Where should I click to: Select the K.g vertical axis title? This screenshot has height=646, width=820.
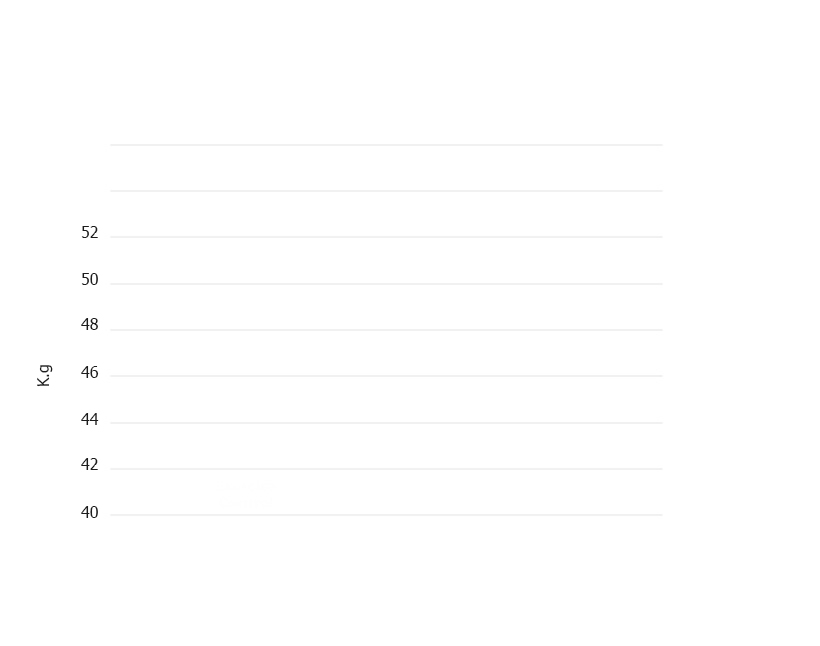pyautogui.click(x=44, y=376)
